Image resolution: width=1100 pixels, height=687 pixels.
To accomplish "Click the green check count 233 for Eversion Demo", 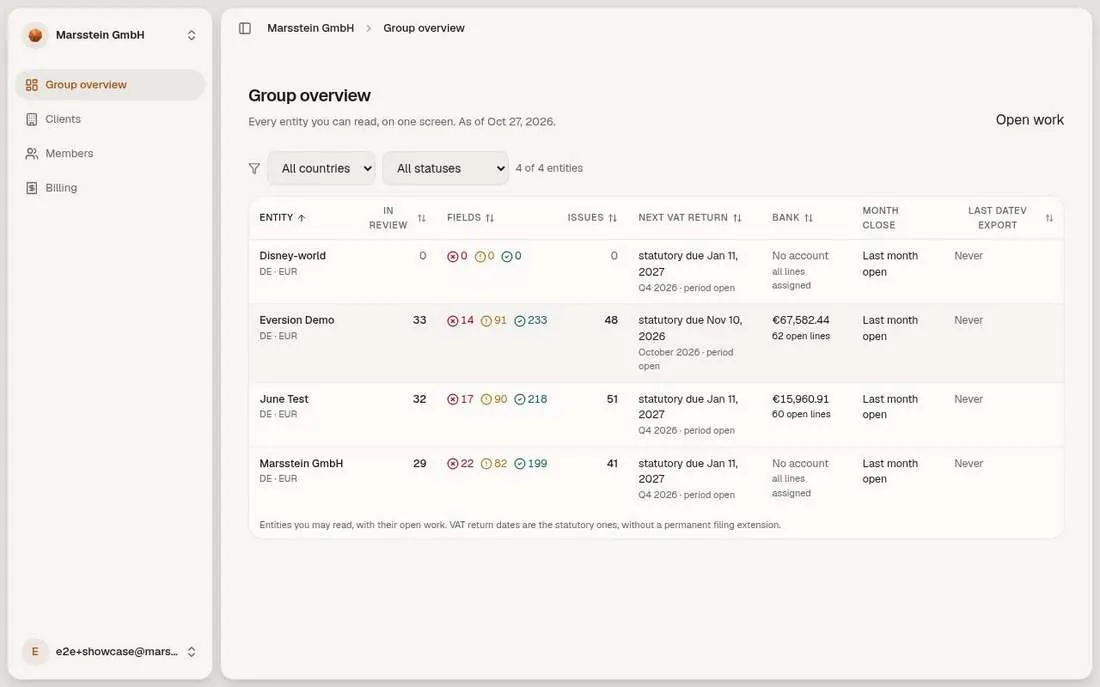I will click(530, 321).
